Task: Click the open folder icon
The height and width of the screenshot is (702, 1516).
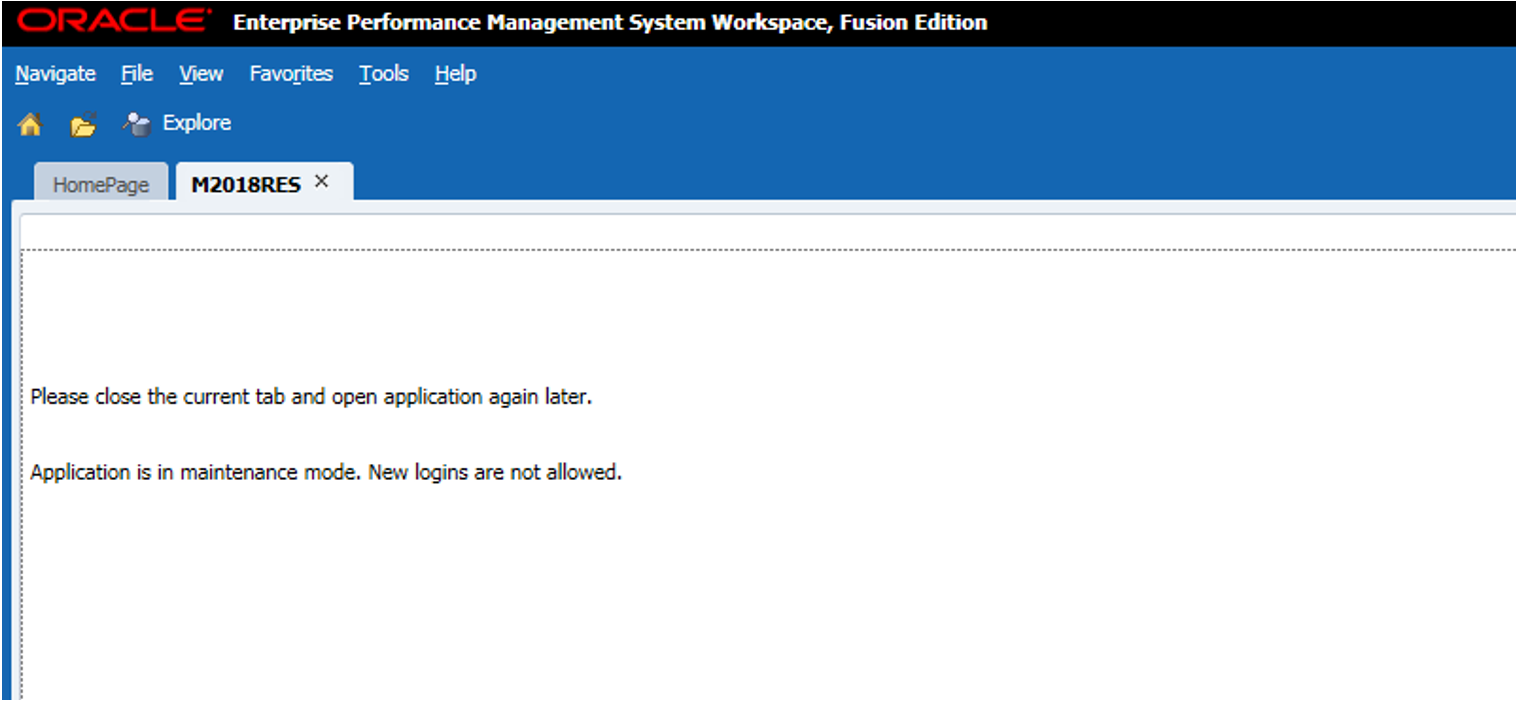Action: tap(83, 125)
